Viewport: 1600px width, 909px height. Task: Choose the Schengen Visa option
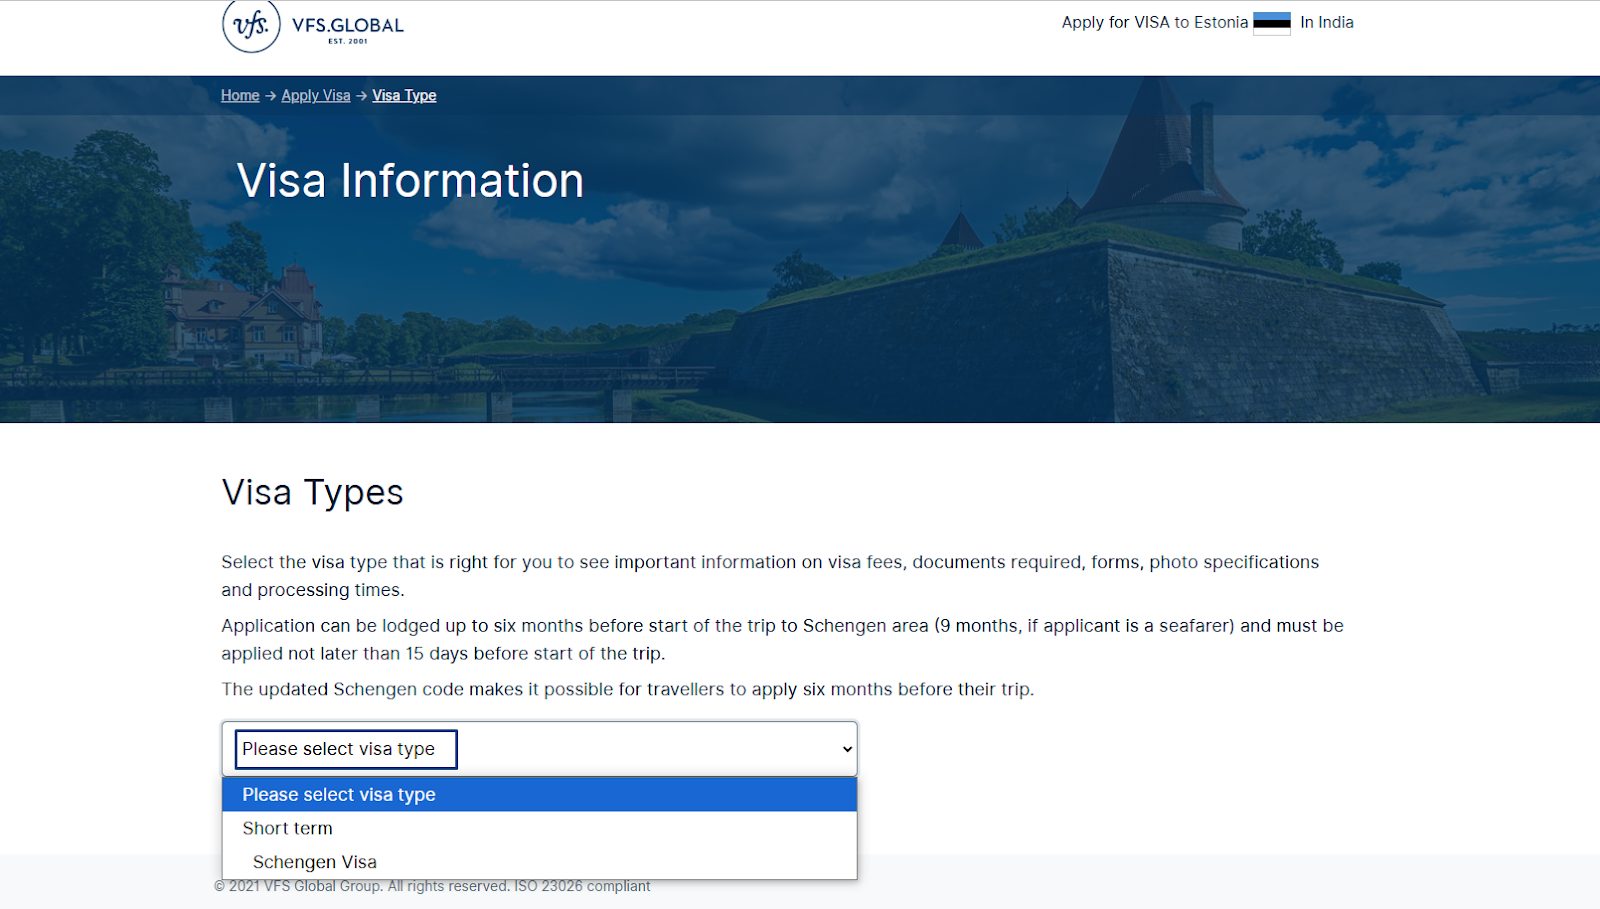click(x=539, y=862)
